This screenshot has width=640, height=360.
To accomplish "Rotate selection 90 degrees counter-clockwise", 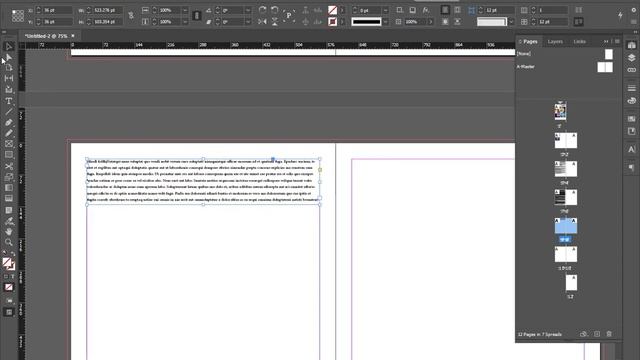I will coord(274,10).
